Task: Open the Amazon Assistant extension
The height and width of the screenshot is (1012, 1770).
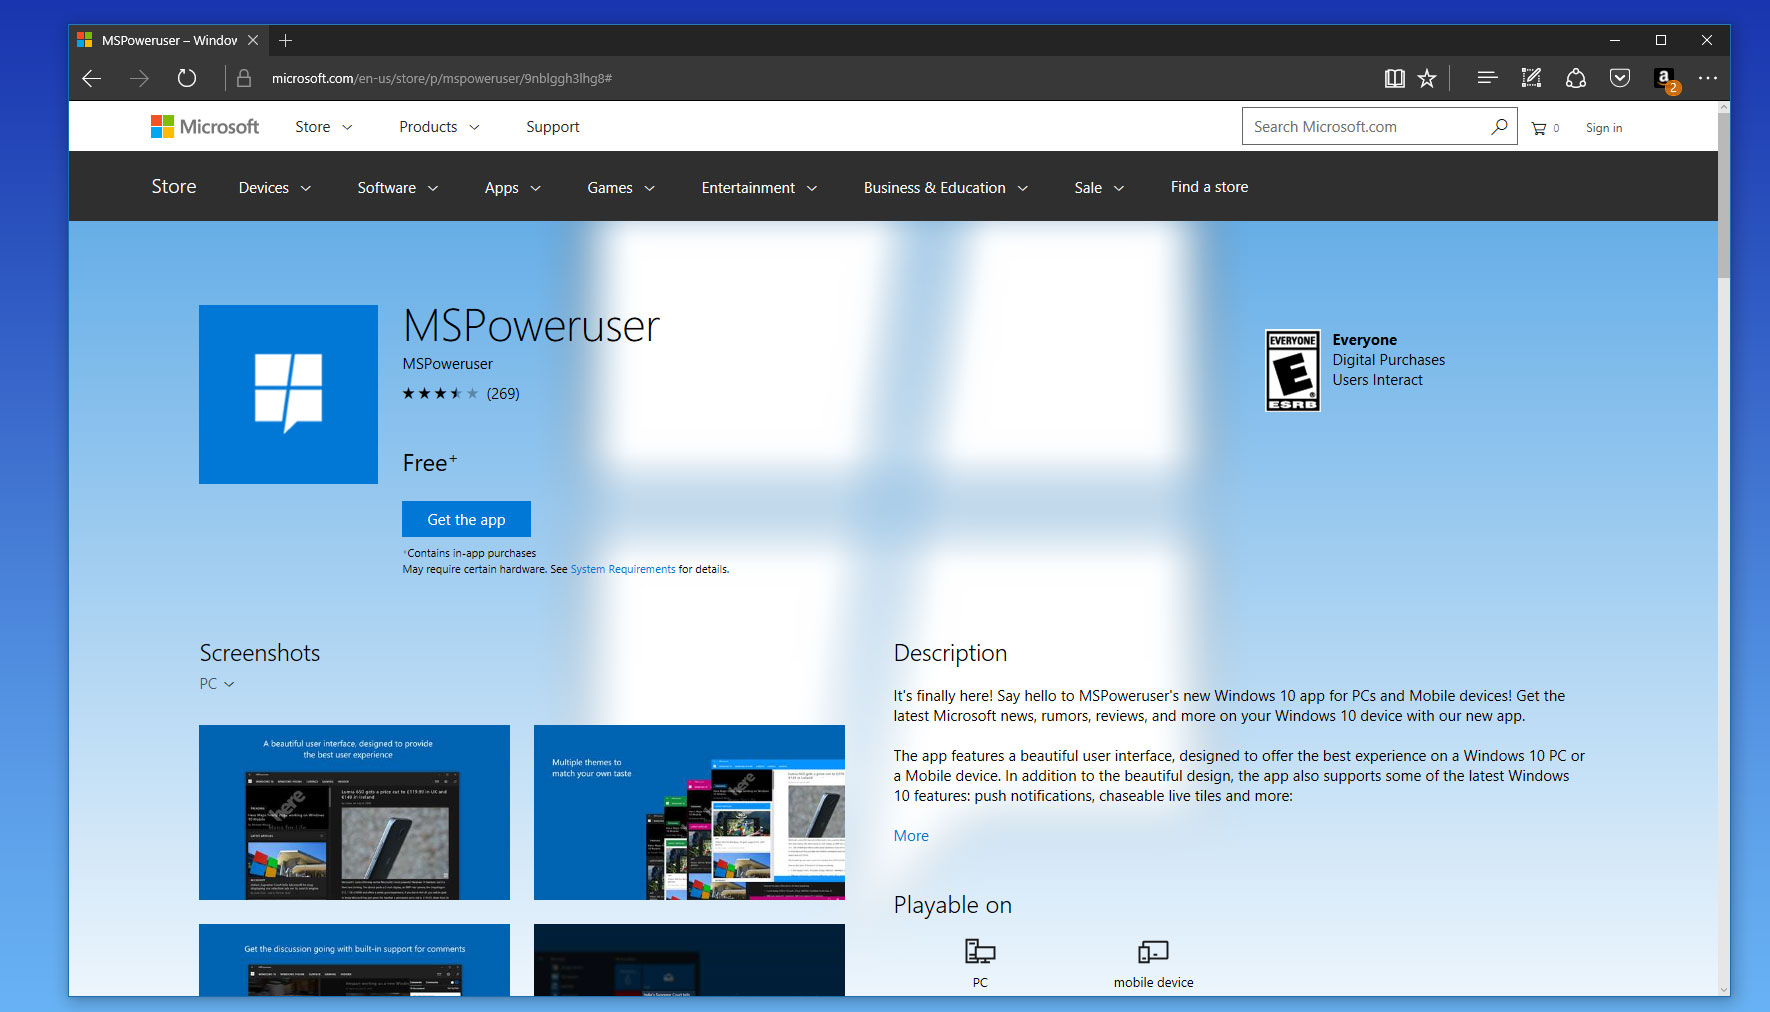Action: (1665, 79)
